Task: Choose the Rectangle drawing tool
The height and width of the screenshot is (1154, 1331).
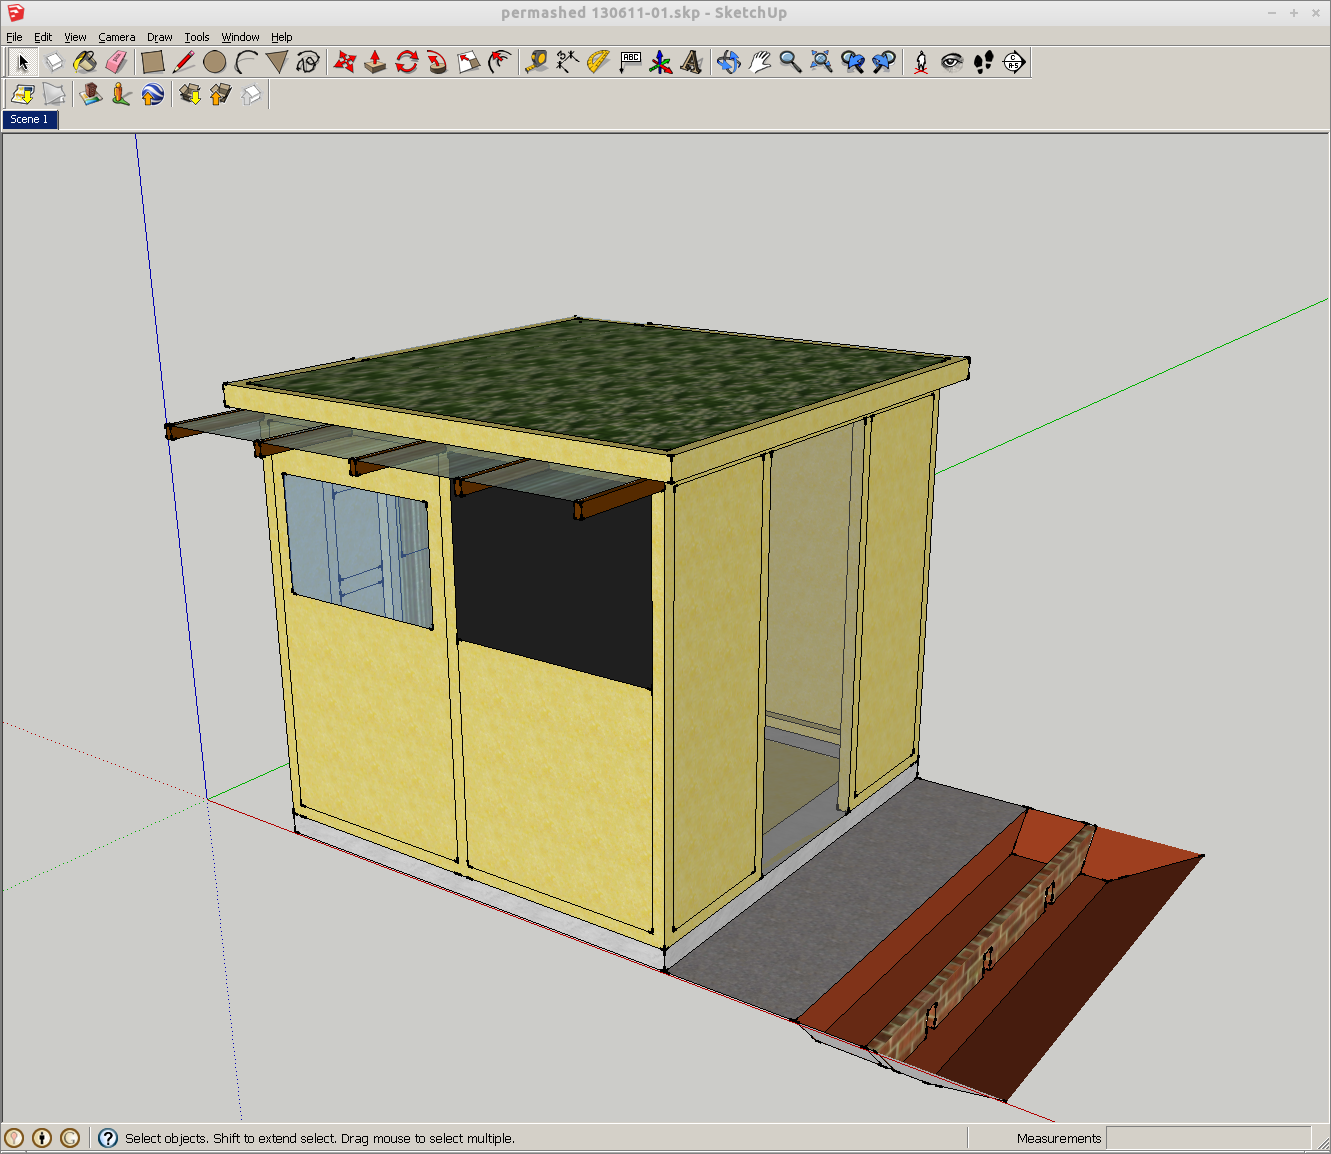Action: click(152, 62)
